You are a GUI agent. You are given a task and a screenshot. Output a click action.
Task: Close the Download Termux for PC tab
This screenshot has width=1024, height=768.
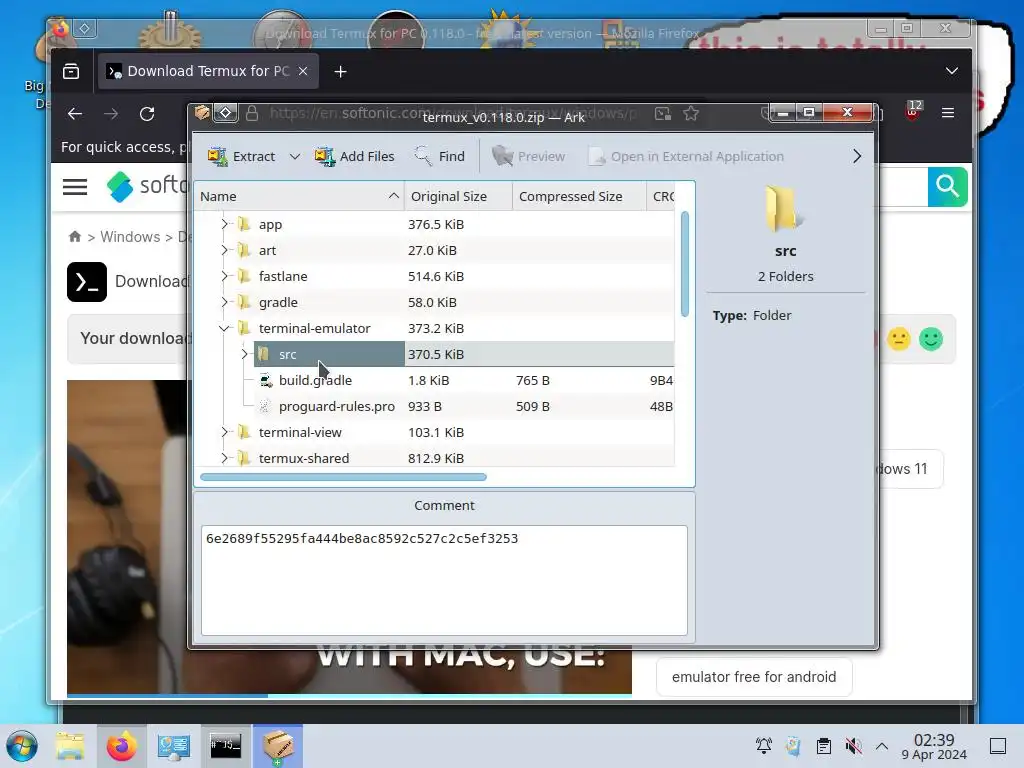pos(303,71)
